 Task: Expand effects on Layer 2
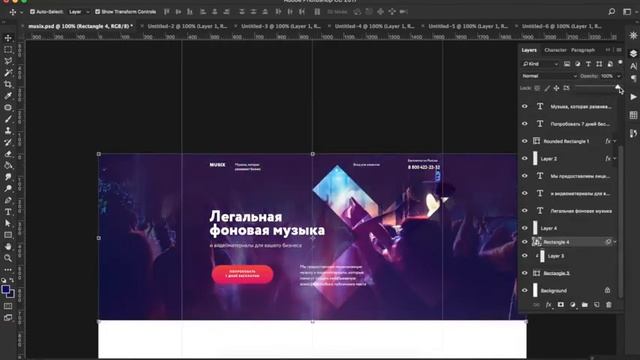[615, 158]
